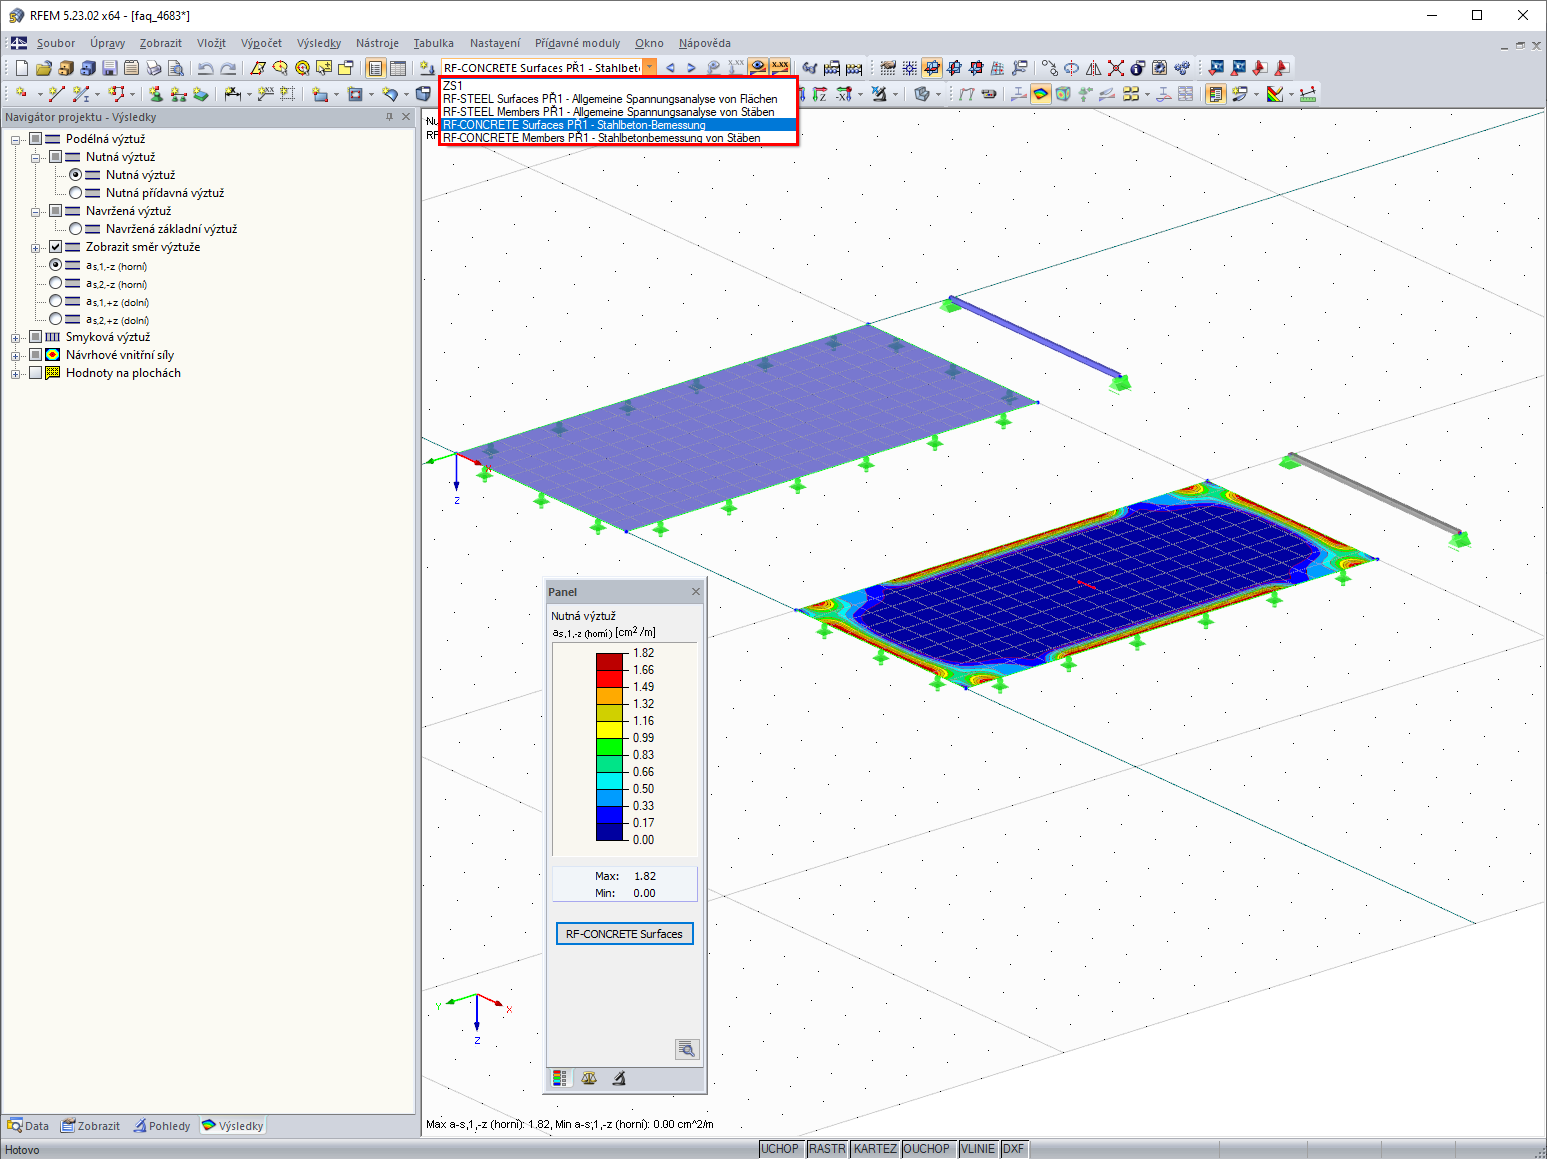Go to next load case arrow
This screenshot has width=1547, height=1159.
(691, 68)
